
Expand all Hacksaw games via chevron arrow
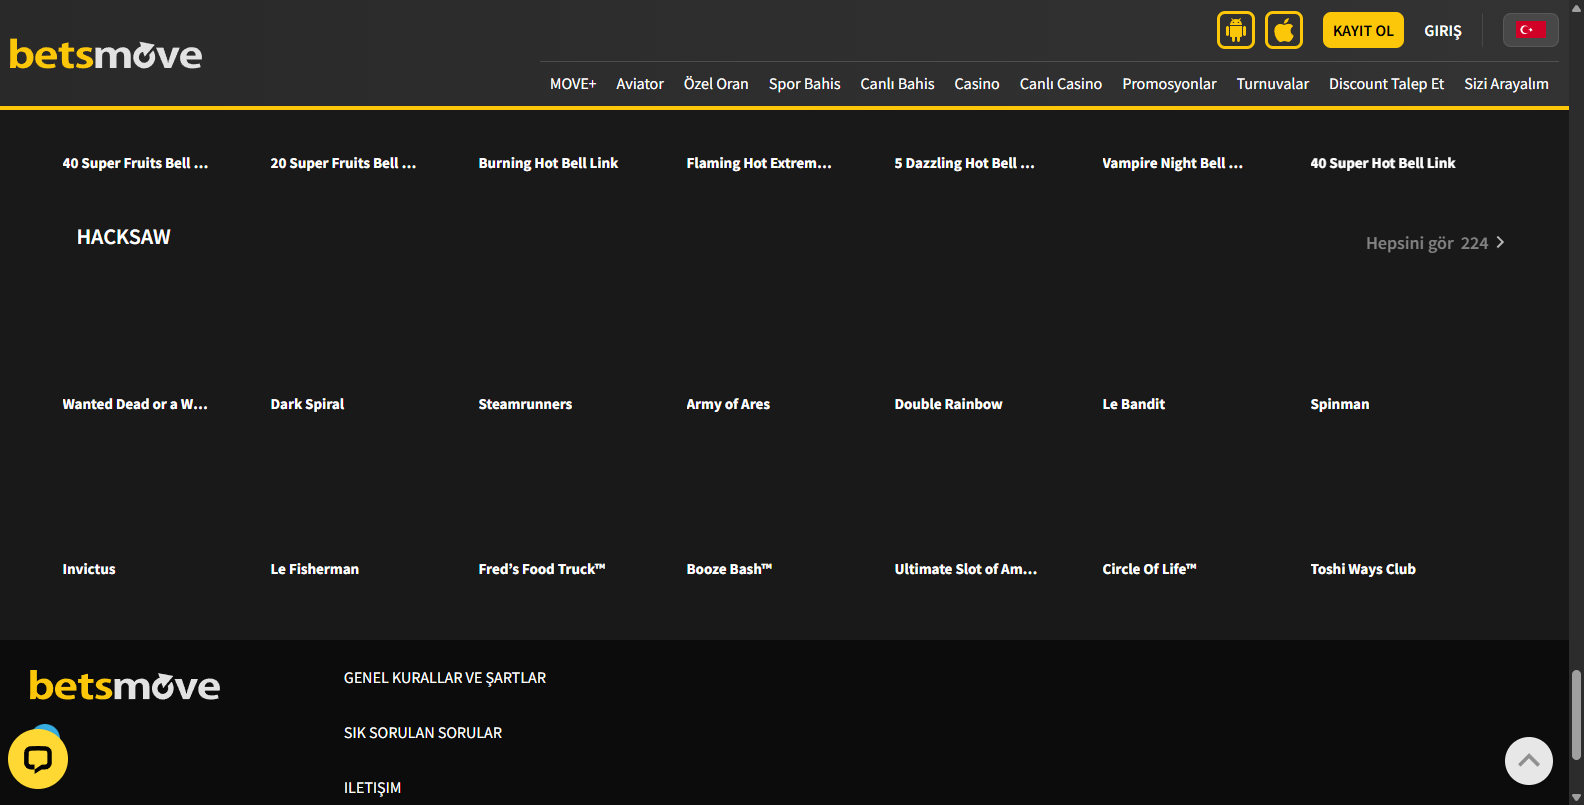point(1500,243)
